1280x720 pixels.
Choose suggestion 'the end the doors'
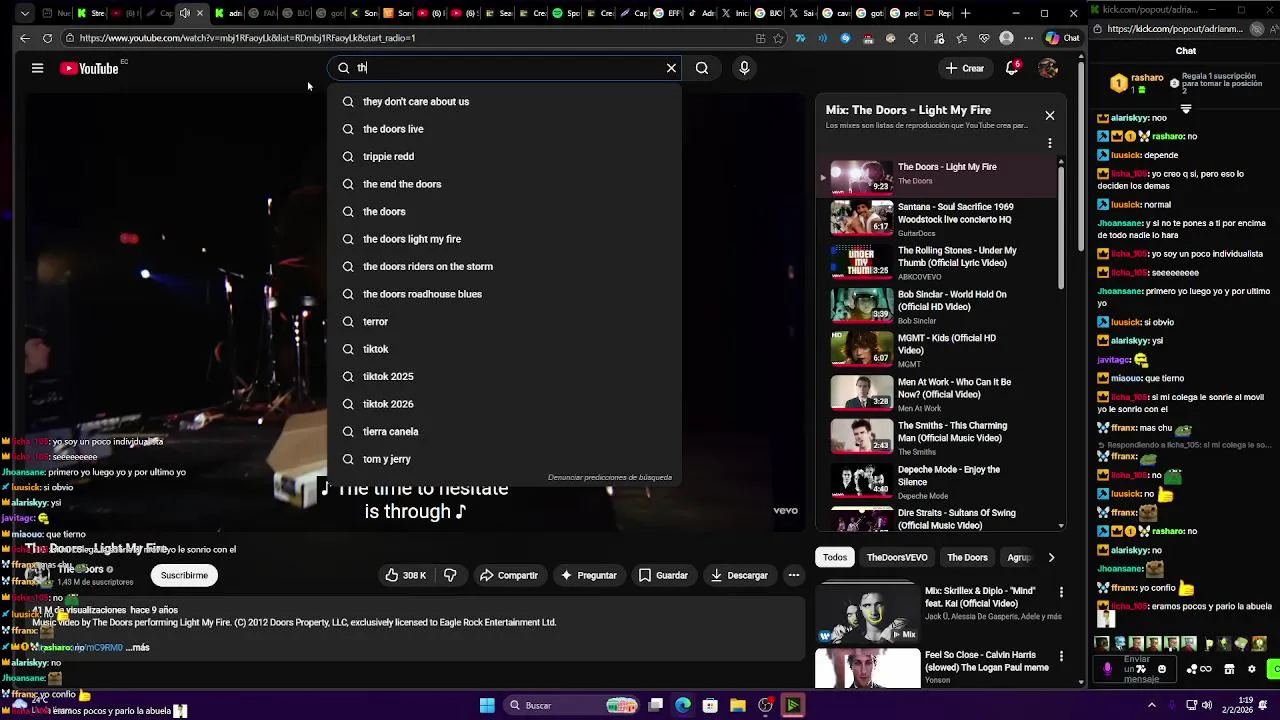click(x=504, y=184)
